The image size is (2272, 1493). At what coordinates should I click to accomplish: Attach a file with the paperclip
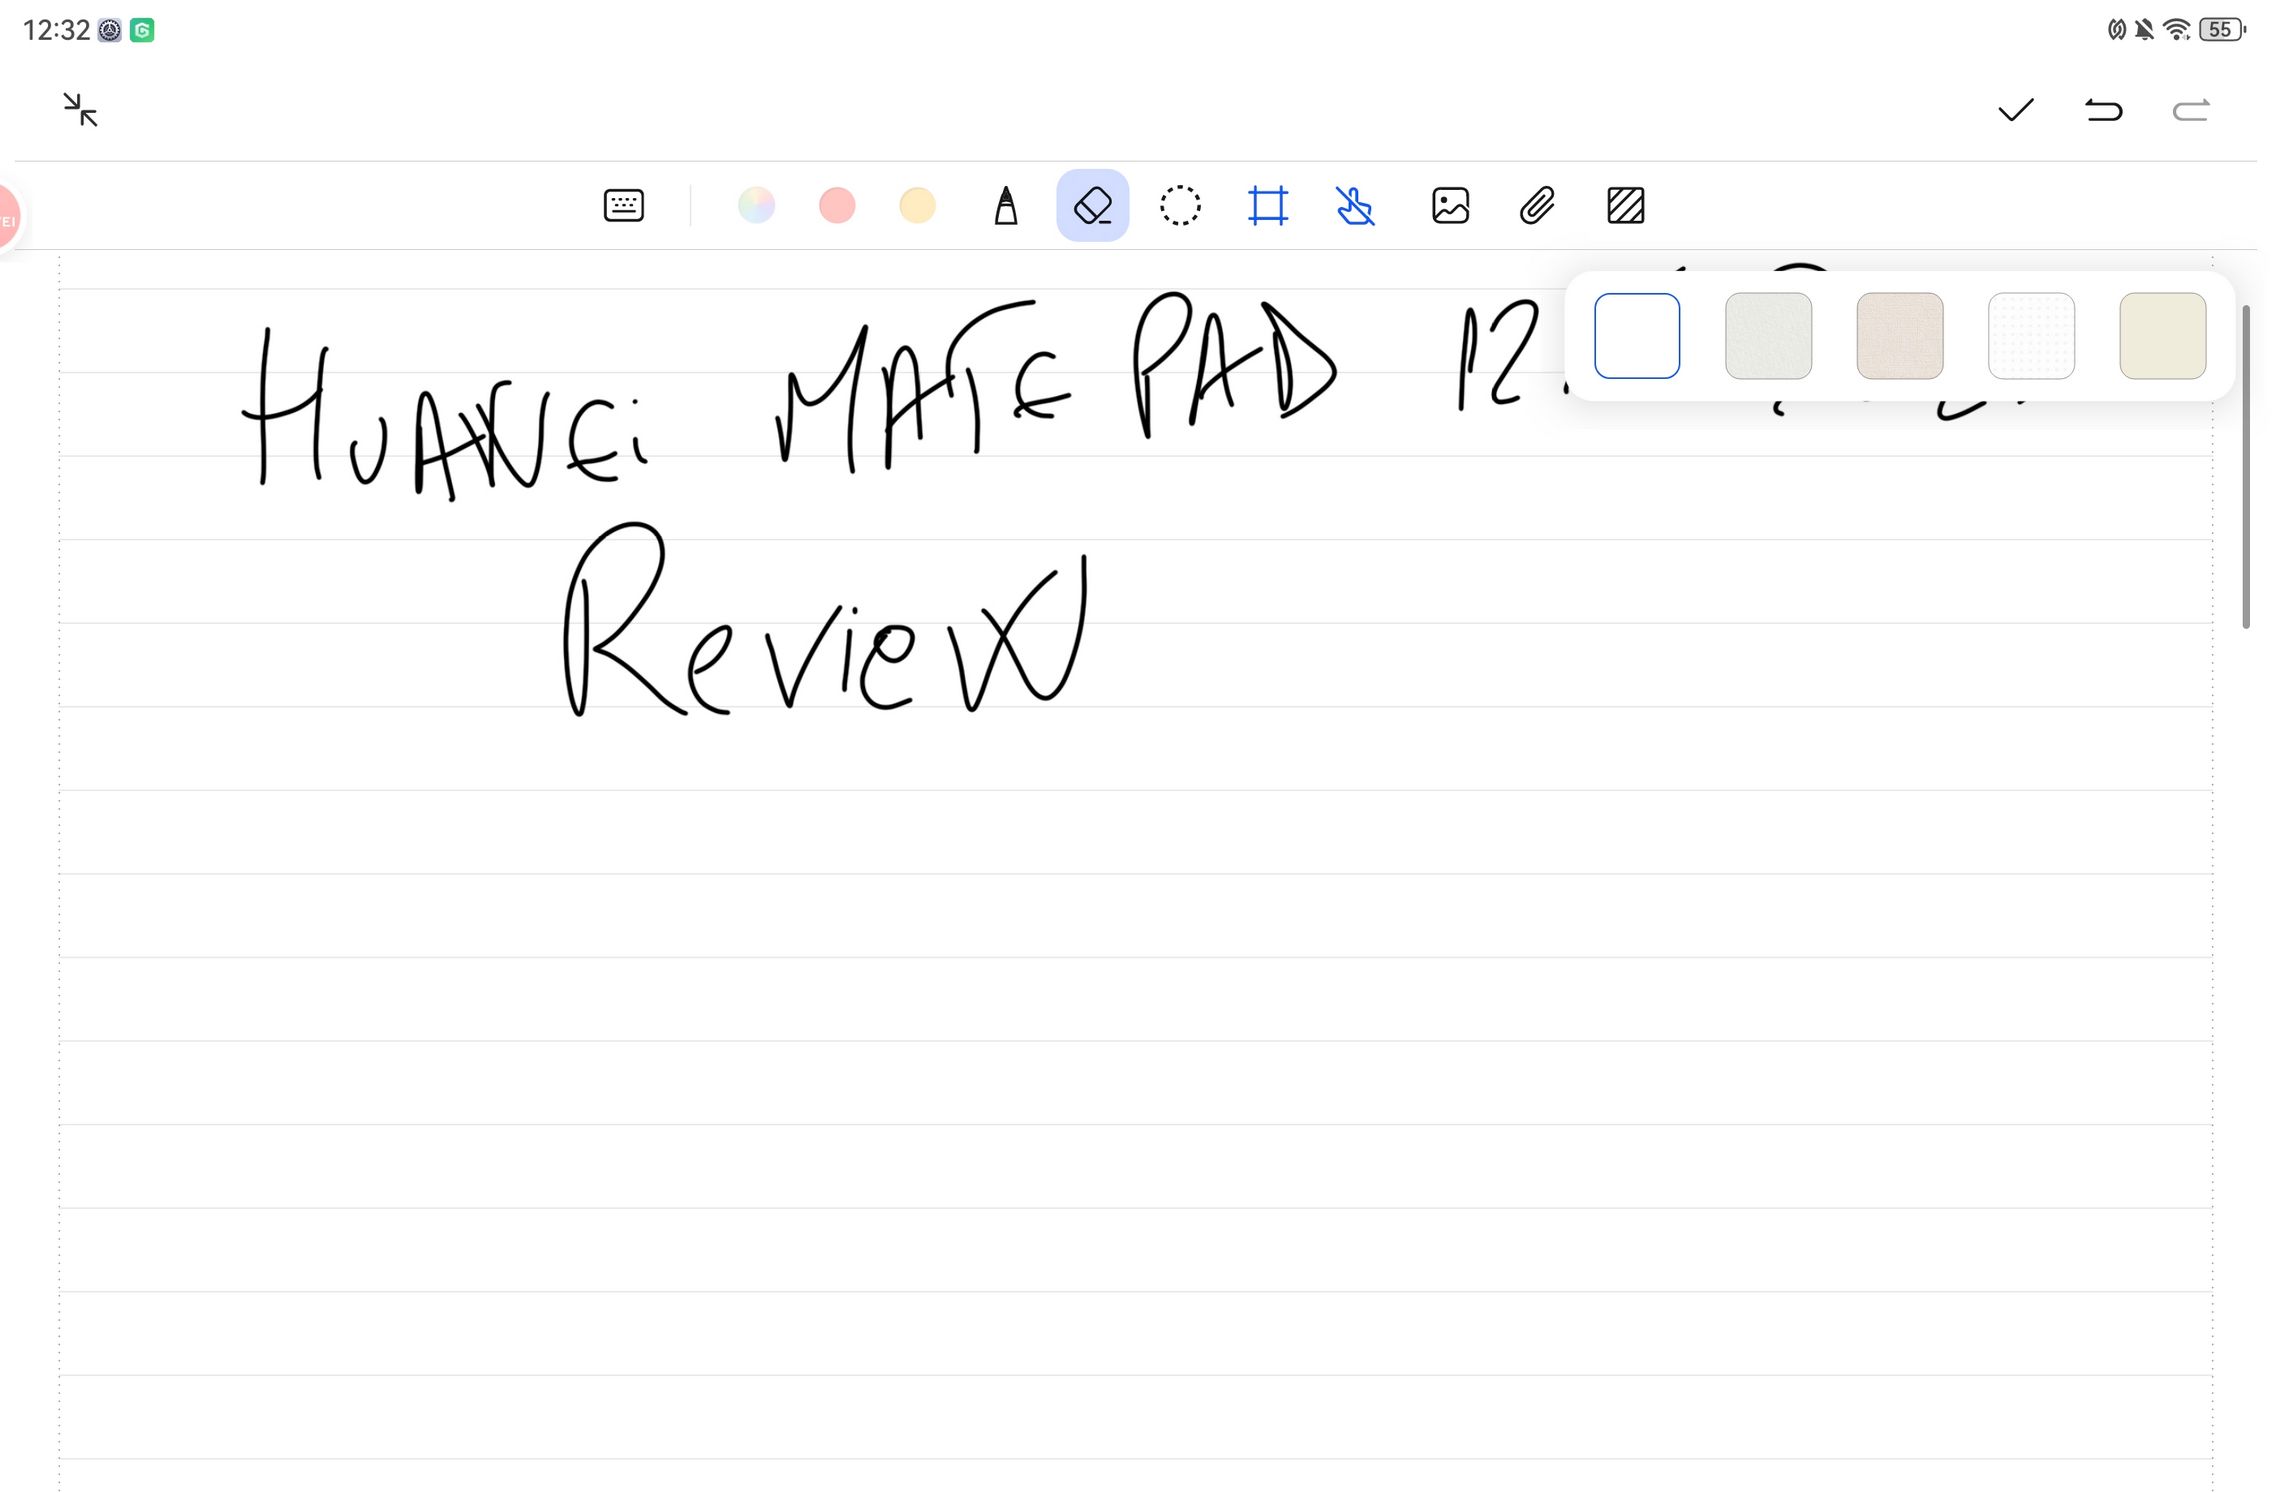[1537, 206]
